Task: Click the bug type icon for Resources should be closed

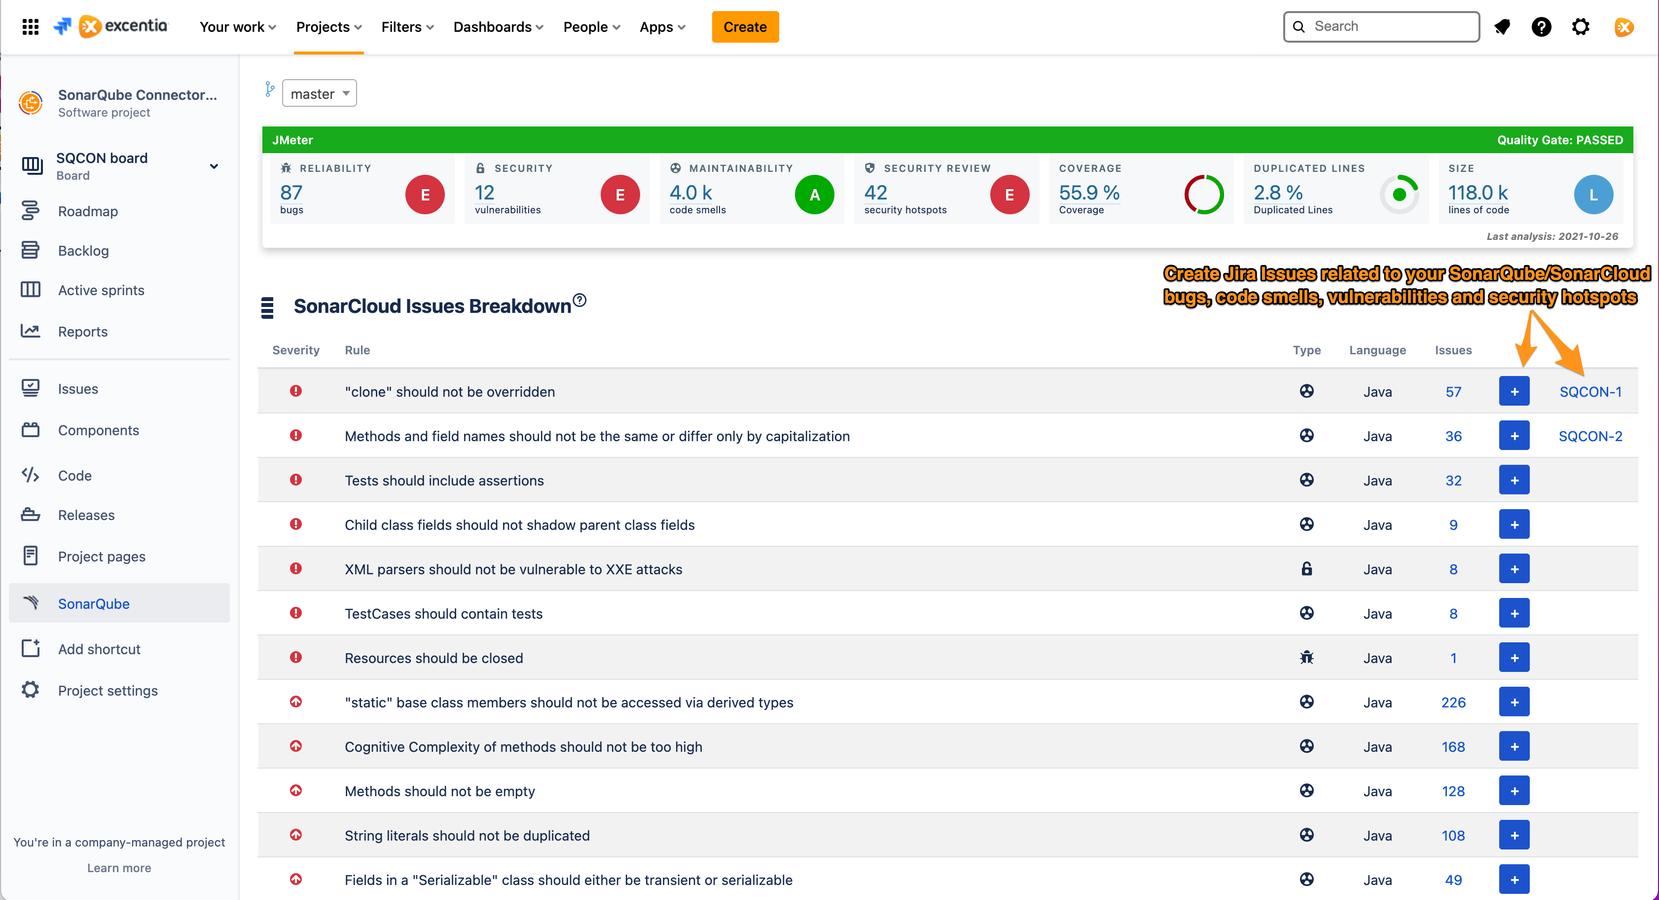Action: click(x=1306, y=658)
